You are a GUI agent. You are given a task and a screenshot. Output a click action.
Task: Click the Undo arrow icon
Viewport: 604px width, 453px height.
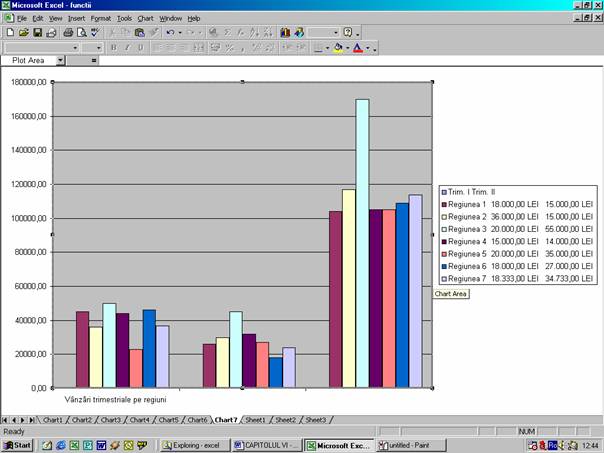(x=171, y=32)
